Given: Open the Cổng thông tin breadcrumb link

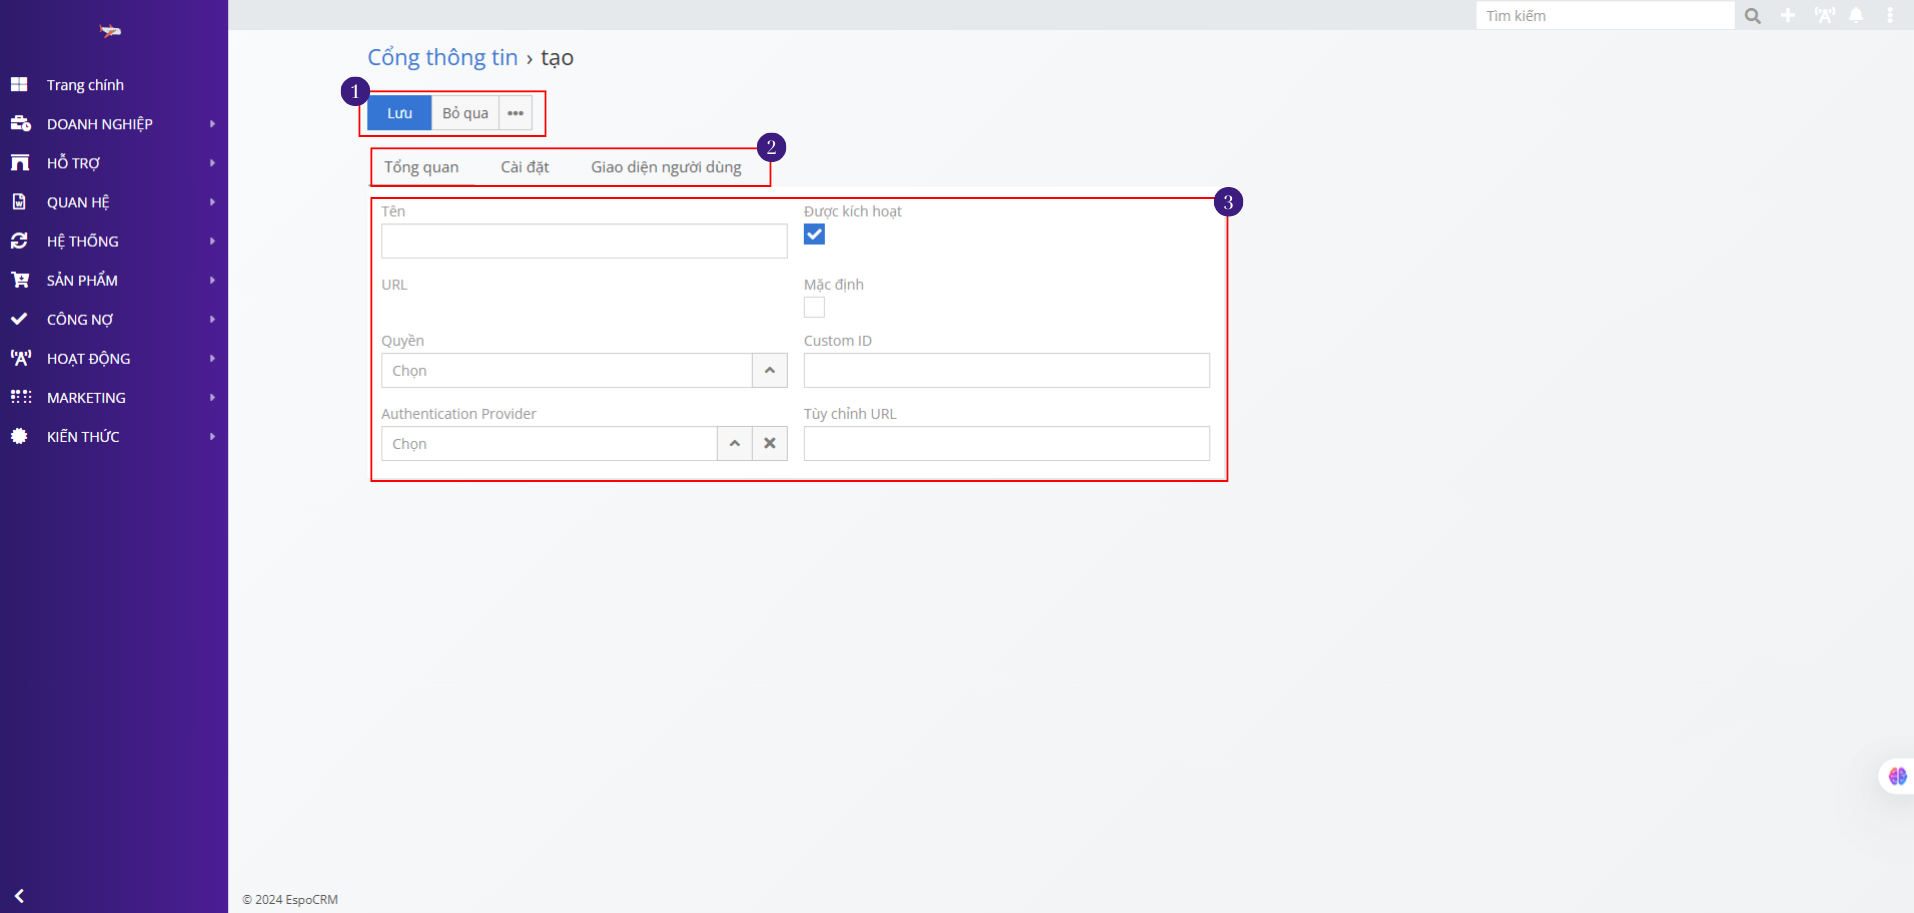Looking at the screenshot, I should (442, 58).
